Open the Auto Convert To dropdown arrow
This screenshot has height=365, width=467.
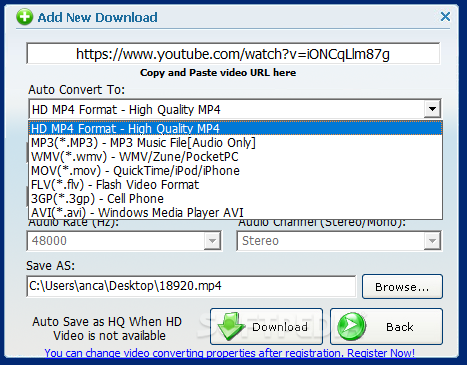point(432,109)
